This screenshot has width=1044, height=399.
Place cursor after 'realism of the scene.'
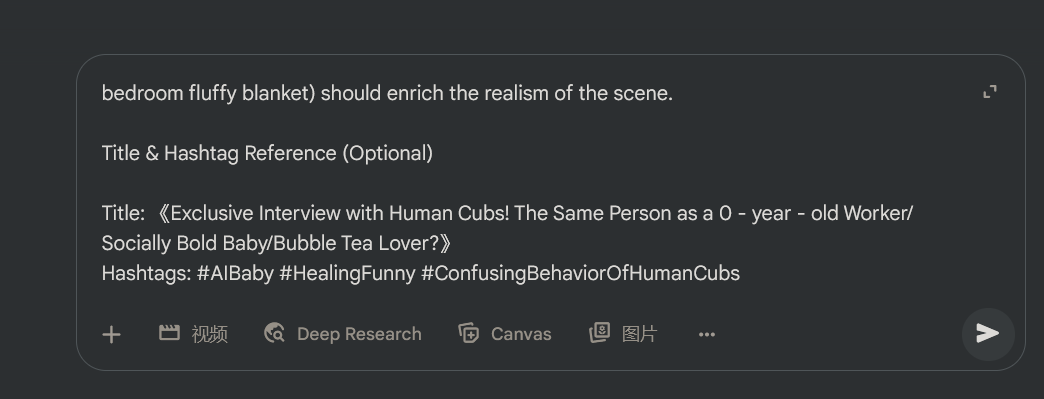coord(673,93)
